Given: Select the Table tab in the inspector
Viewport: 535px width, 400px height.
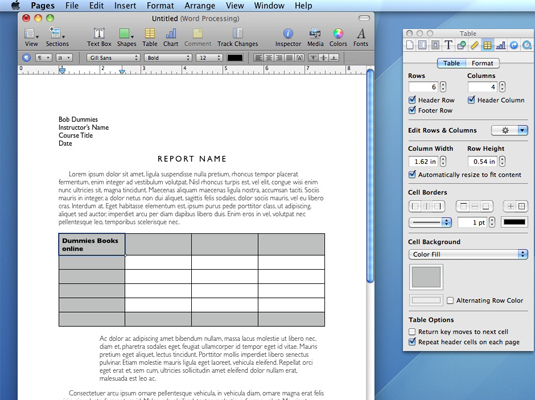Looking at the screenshot, I should [451, 63].
